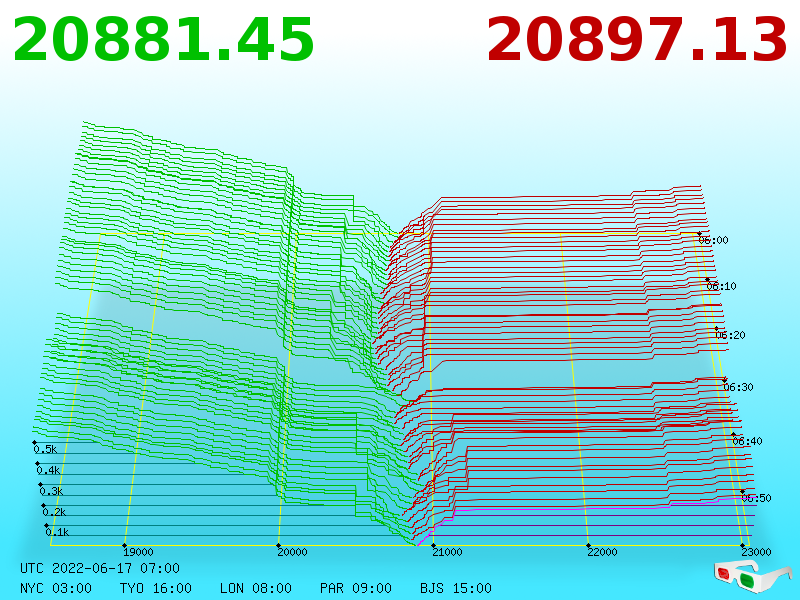The image size is (800, 600).
Task: Click the UTC 2022-06-17 07:00 timestamp
Action: click(100, 568)
